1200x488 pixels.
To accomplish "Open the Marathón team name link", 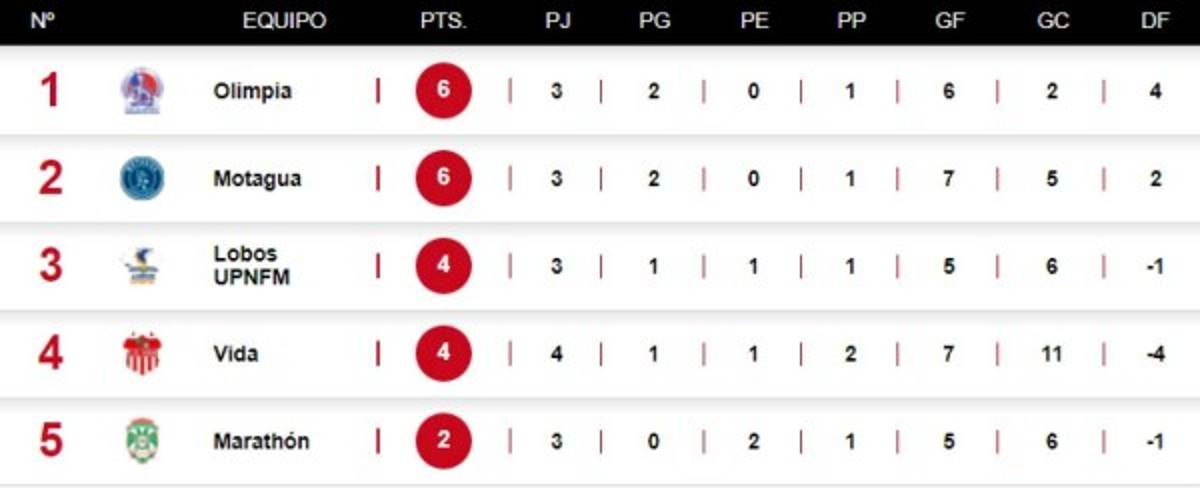I will click(x=261, y=441).
